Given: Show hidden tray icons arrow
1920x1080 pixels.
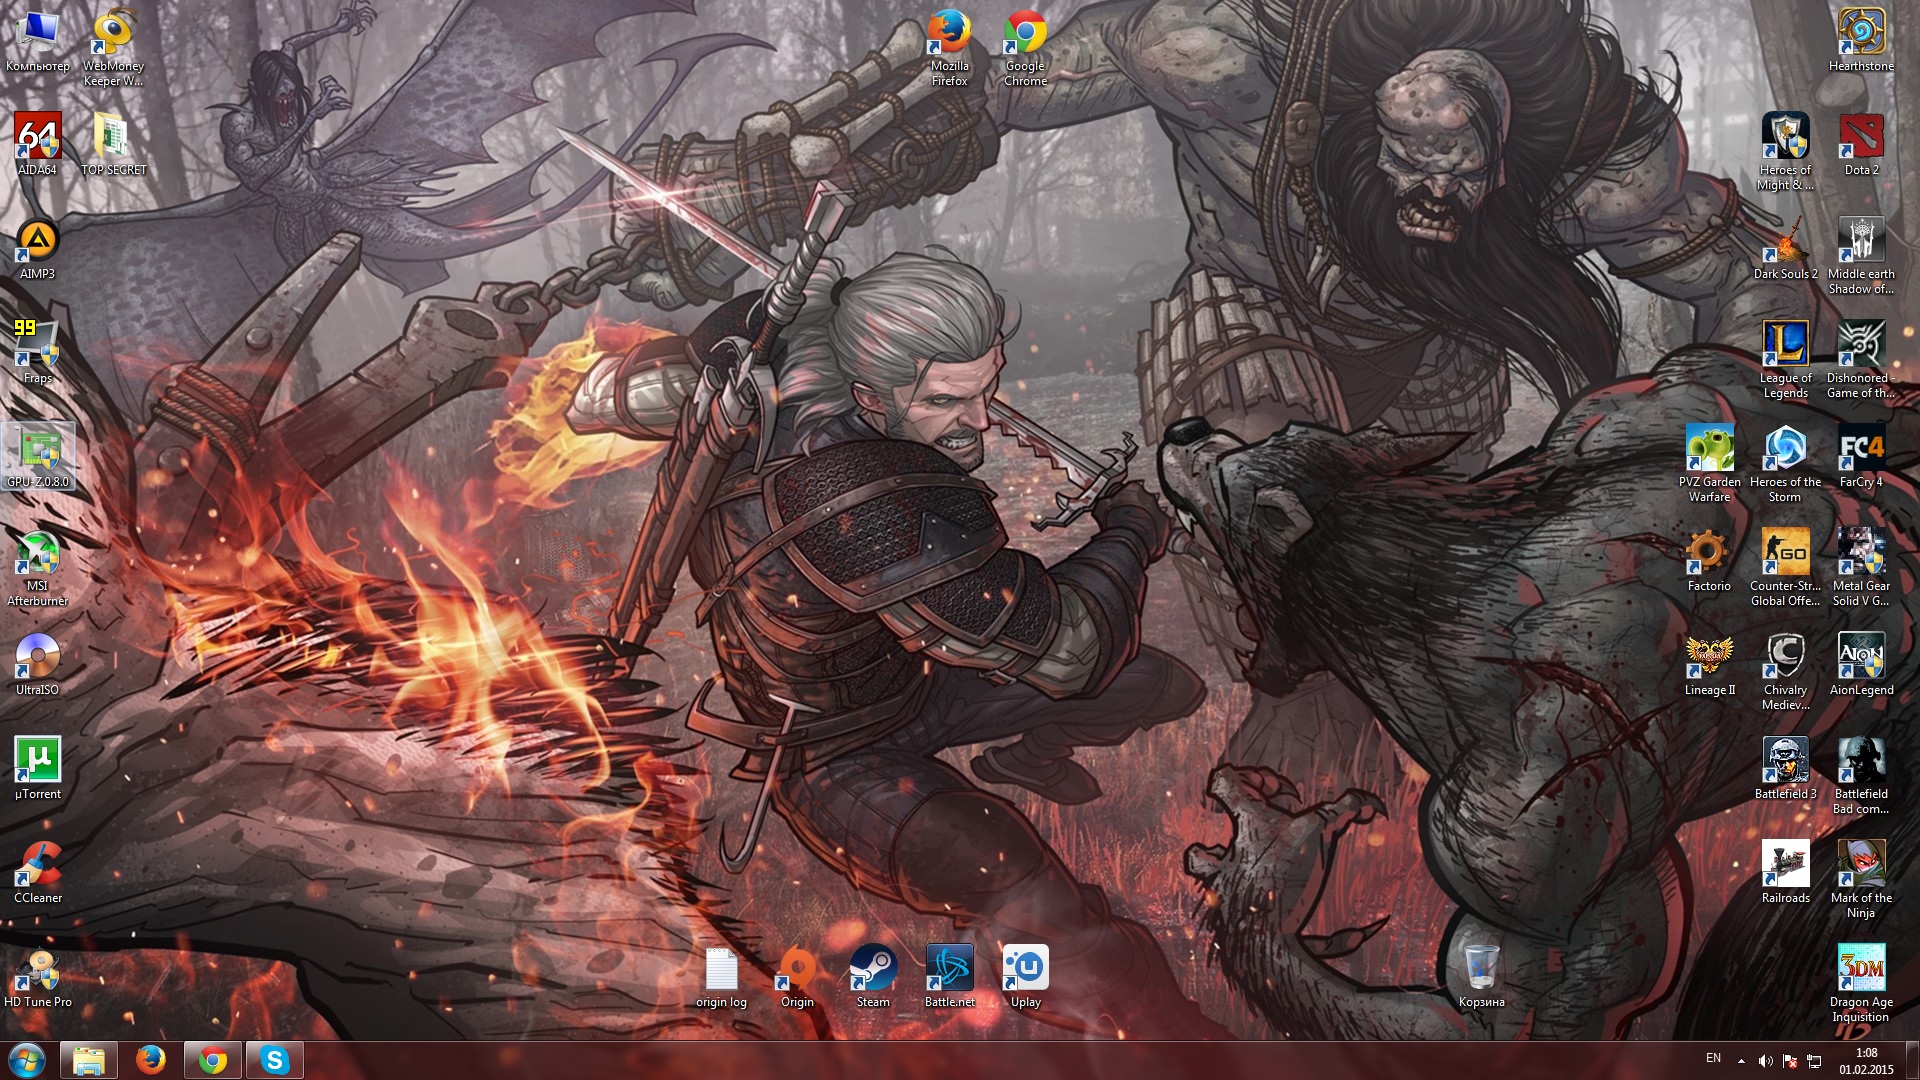Looking at the screenshot, I should click(x=1741, y=1061).
